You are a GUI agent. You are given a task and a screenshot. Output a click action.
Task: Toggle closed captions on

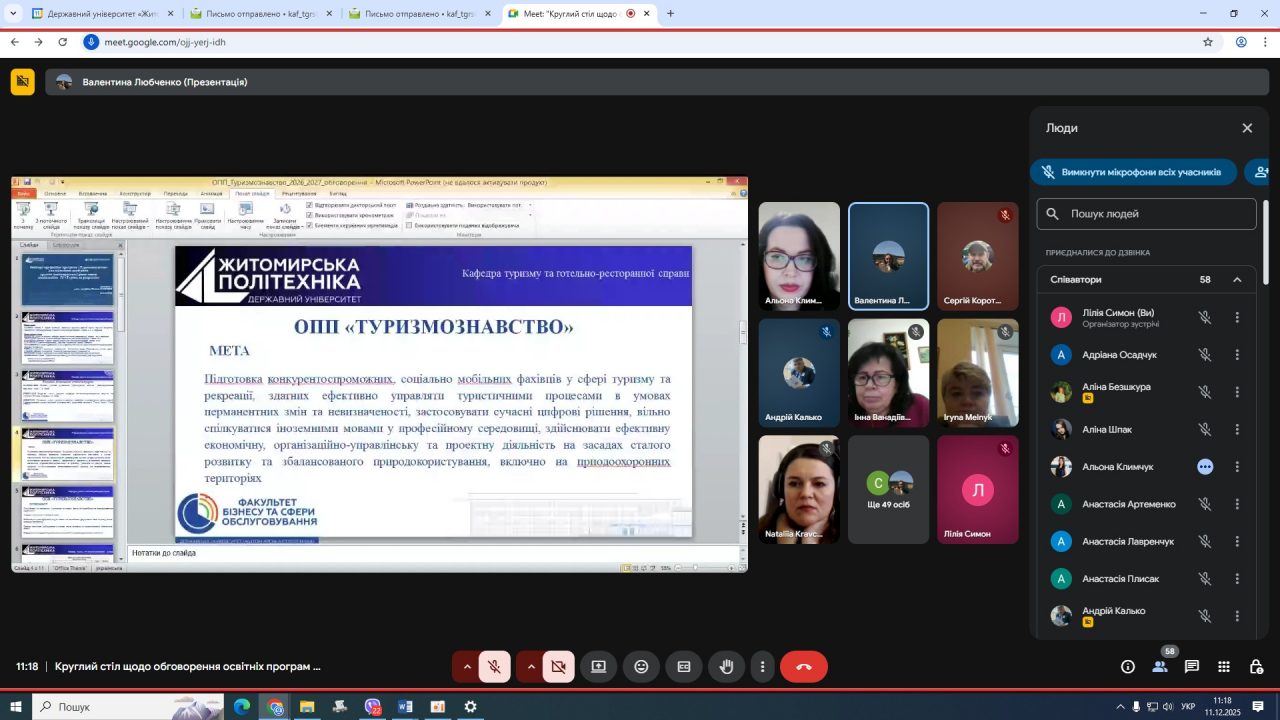click(684, 667)
